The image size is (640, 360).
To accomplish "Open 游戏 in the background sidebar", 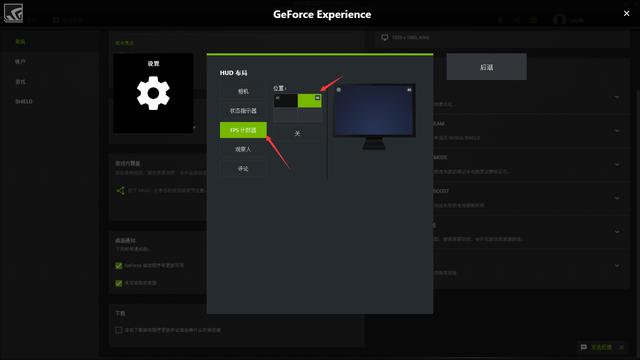I will pos(20,82).
